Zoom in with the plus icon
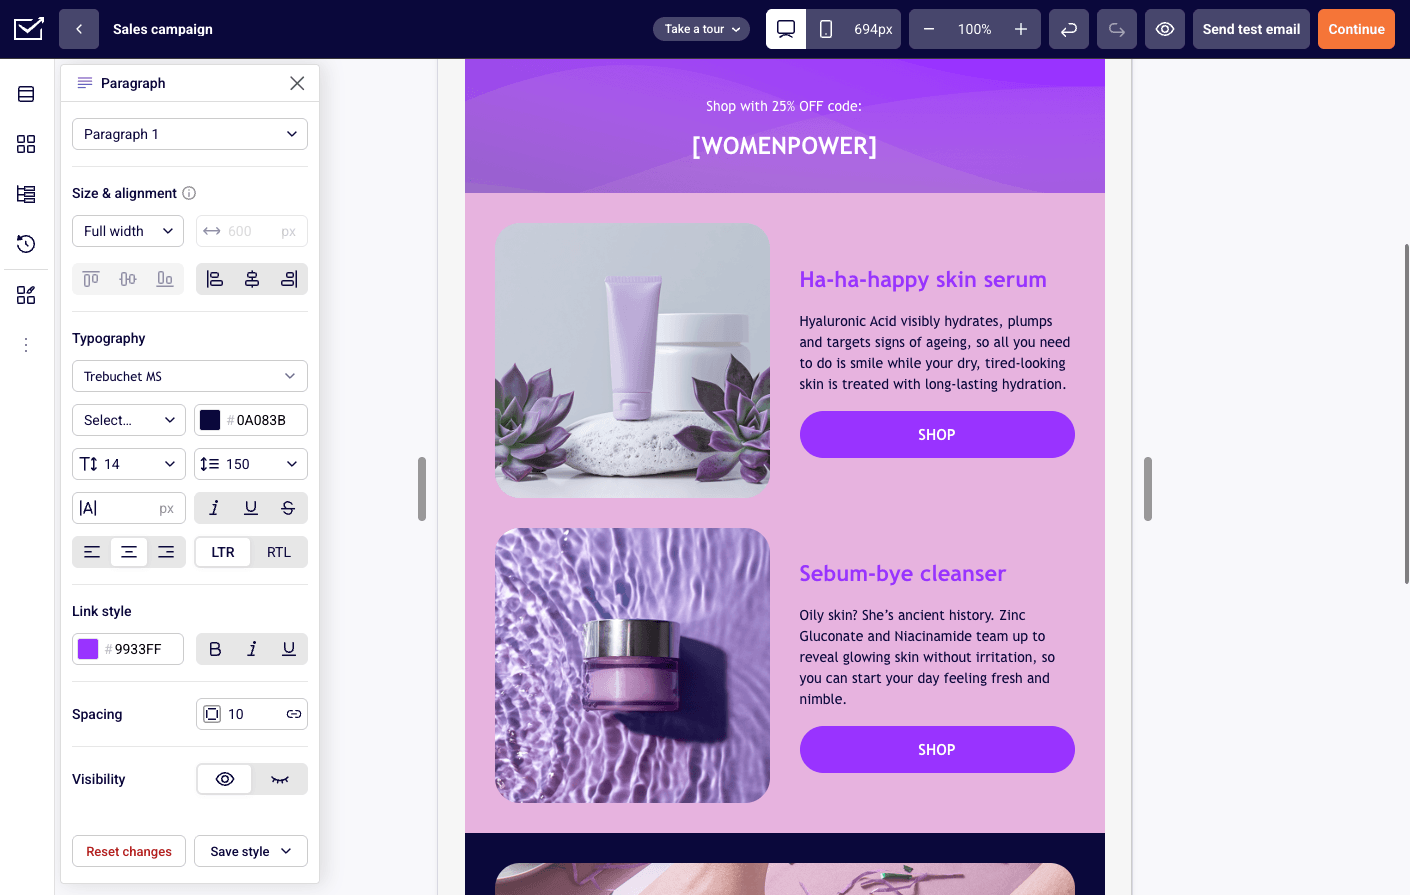 (1021, 29)
